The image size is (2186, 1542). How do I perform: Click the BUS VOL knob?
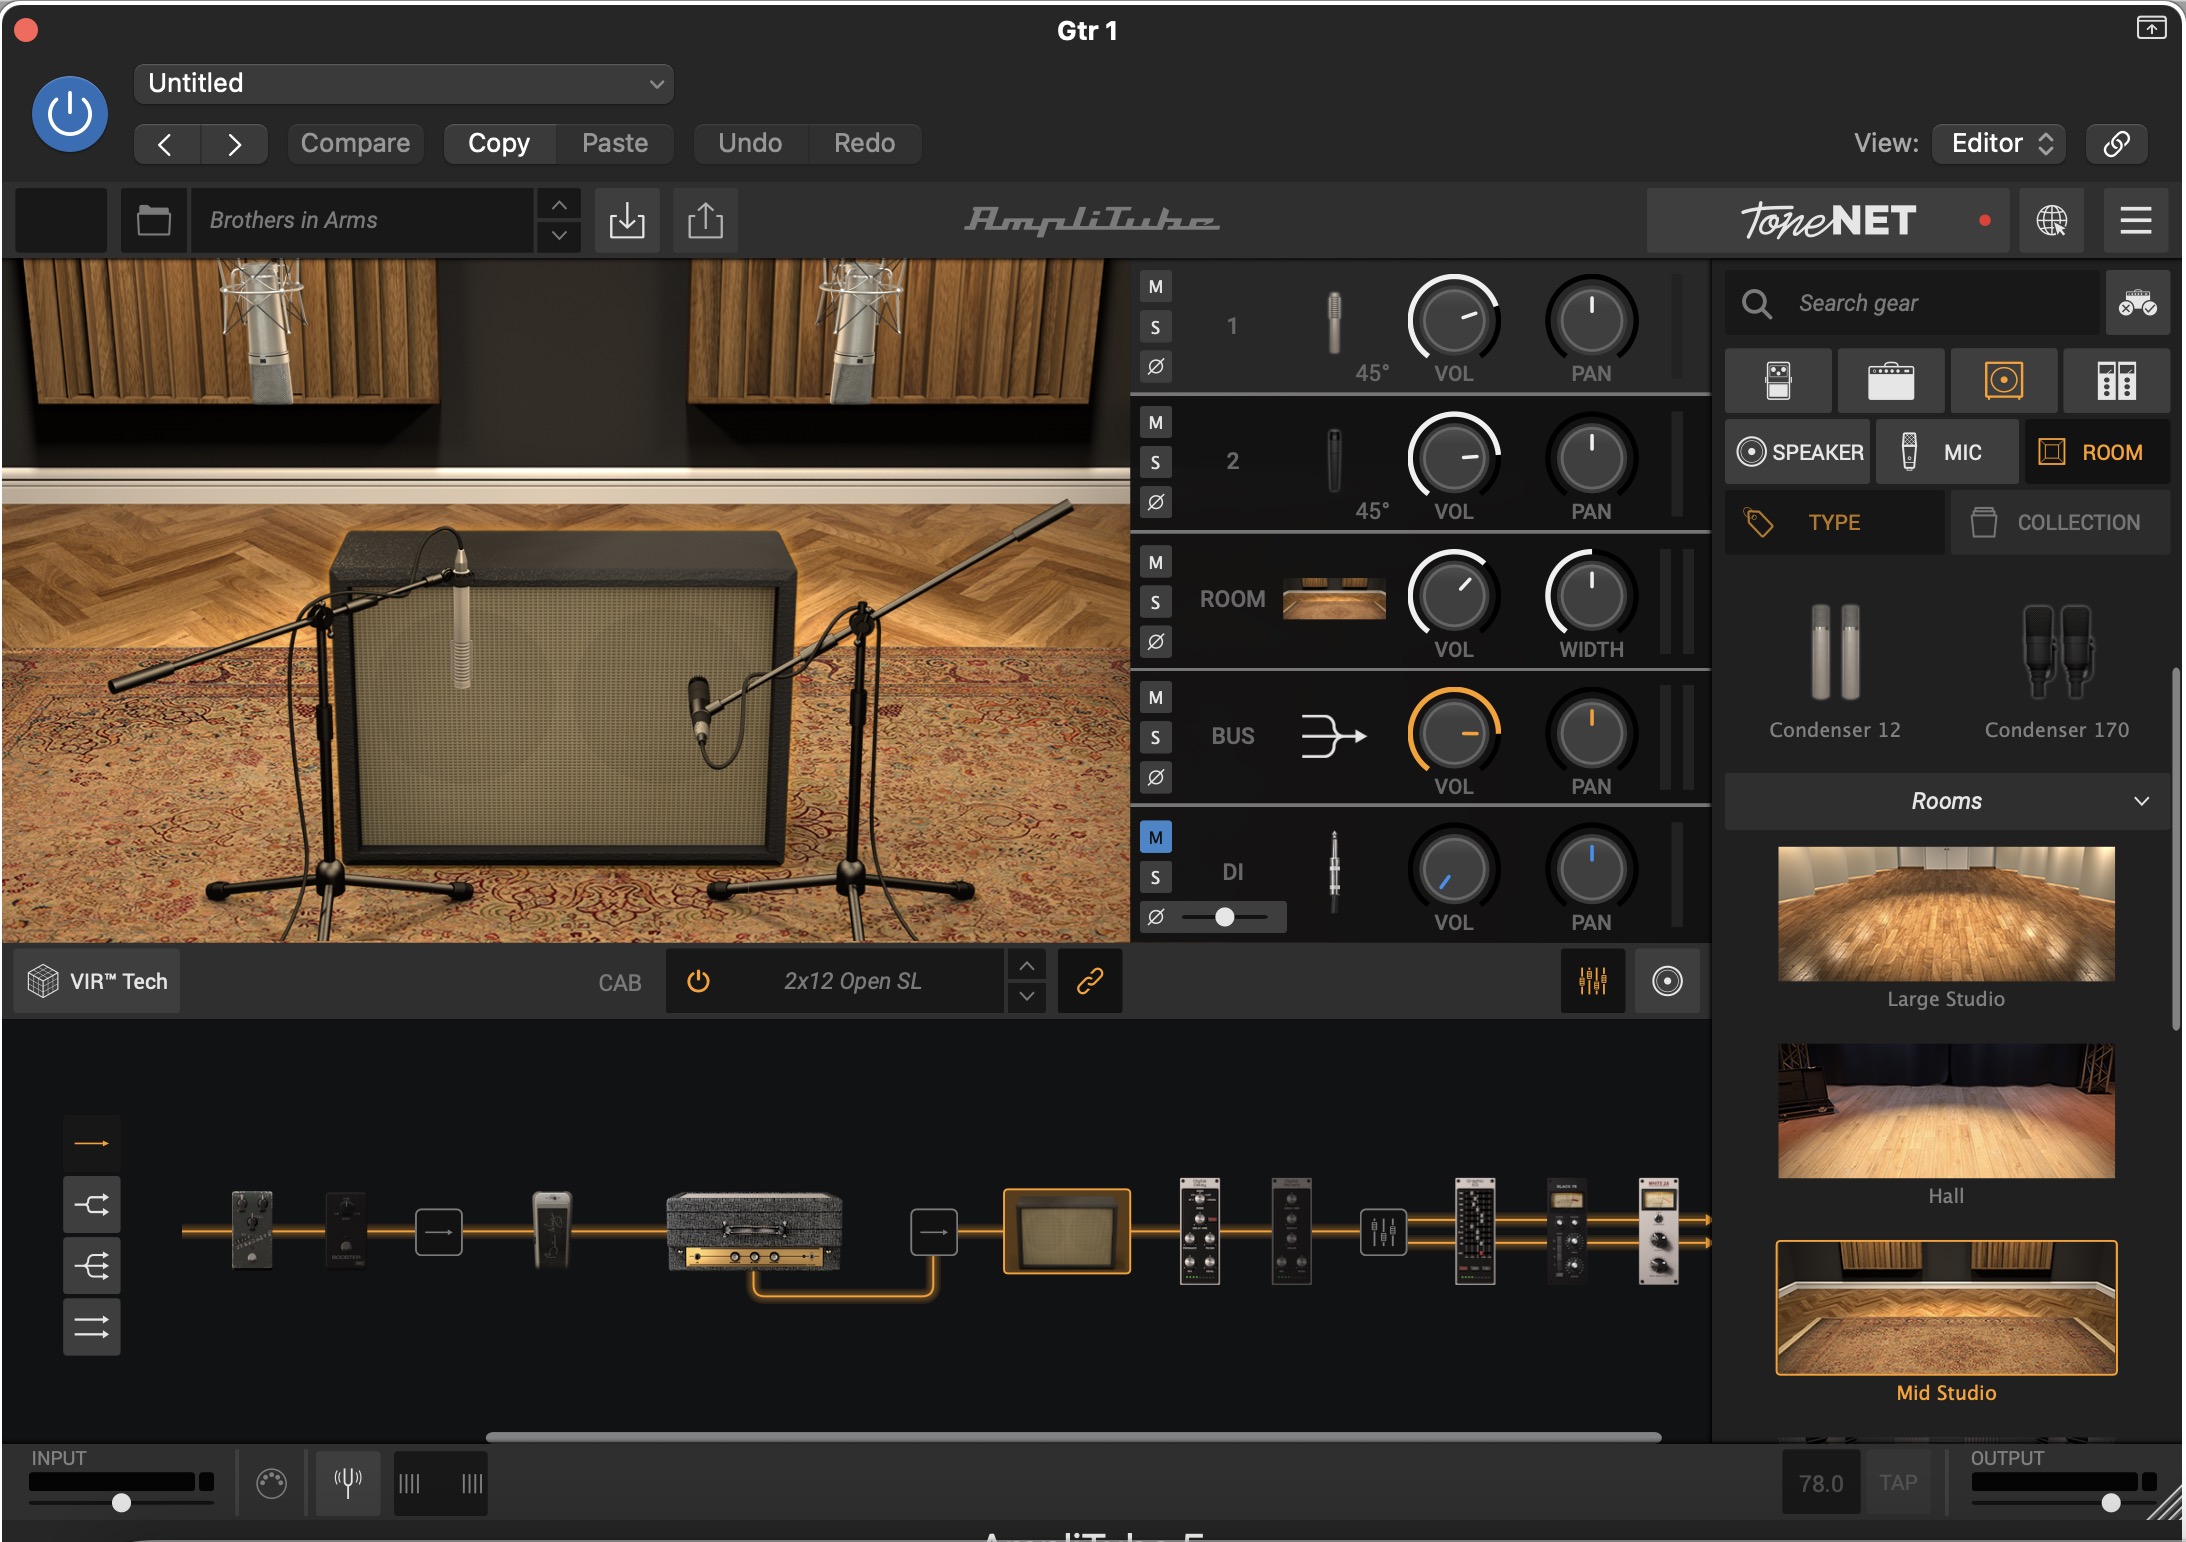1454,733
